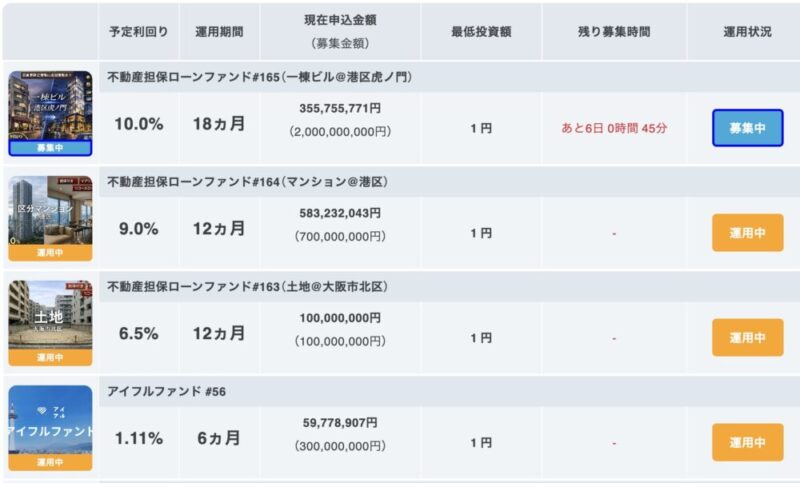
Task: Open 不動産担保ローンファンド#164 title link
Action: (x=247, y=182)
